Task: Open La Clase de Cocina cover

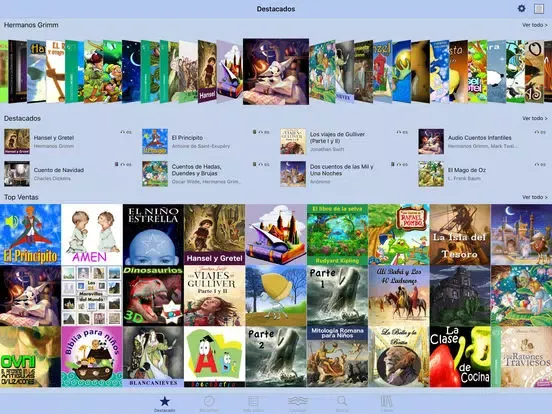Action: 460,357
